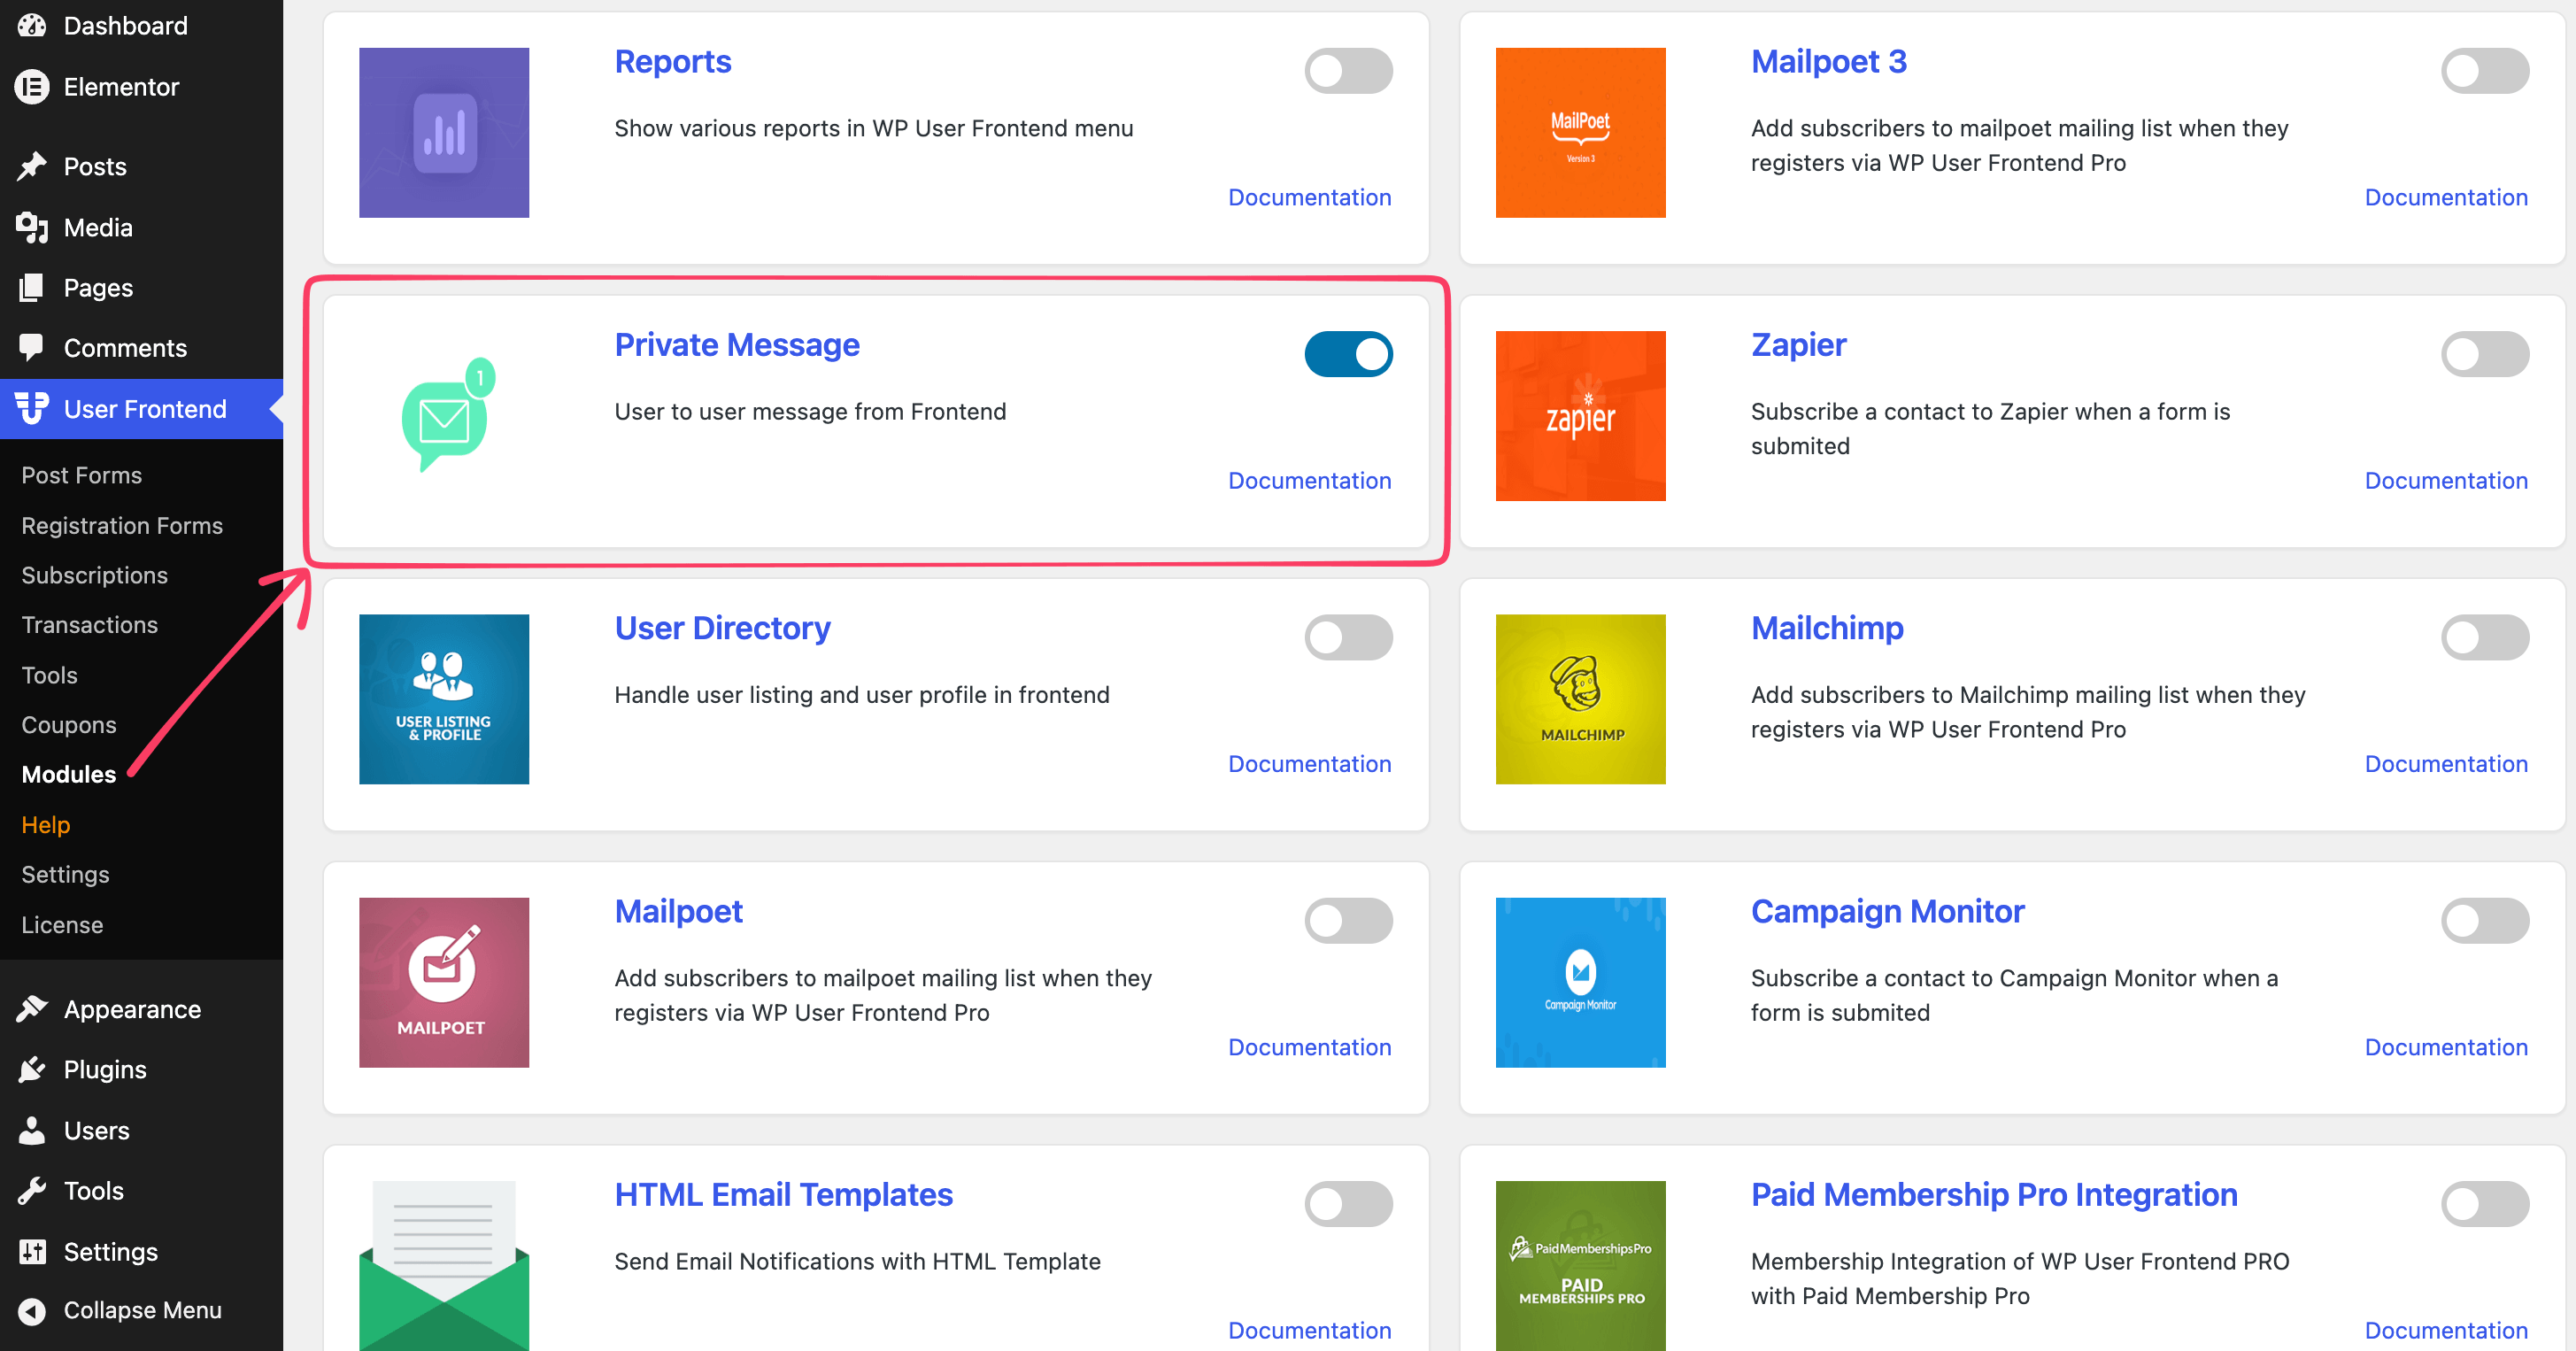Switch on the Zapier module
Image resolution: width=2576 pixels, height=1351 pixels.
(2485, 354)
